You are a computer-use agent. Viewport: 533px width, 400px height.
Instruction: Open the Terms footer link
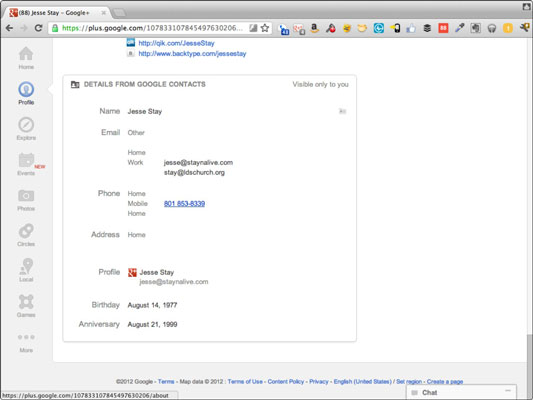(x=166, y=382)
